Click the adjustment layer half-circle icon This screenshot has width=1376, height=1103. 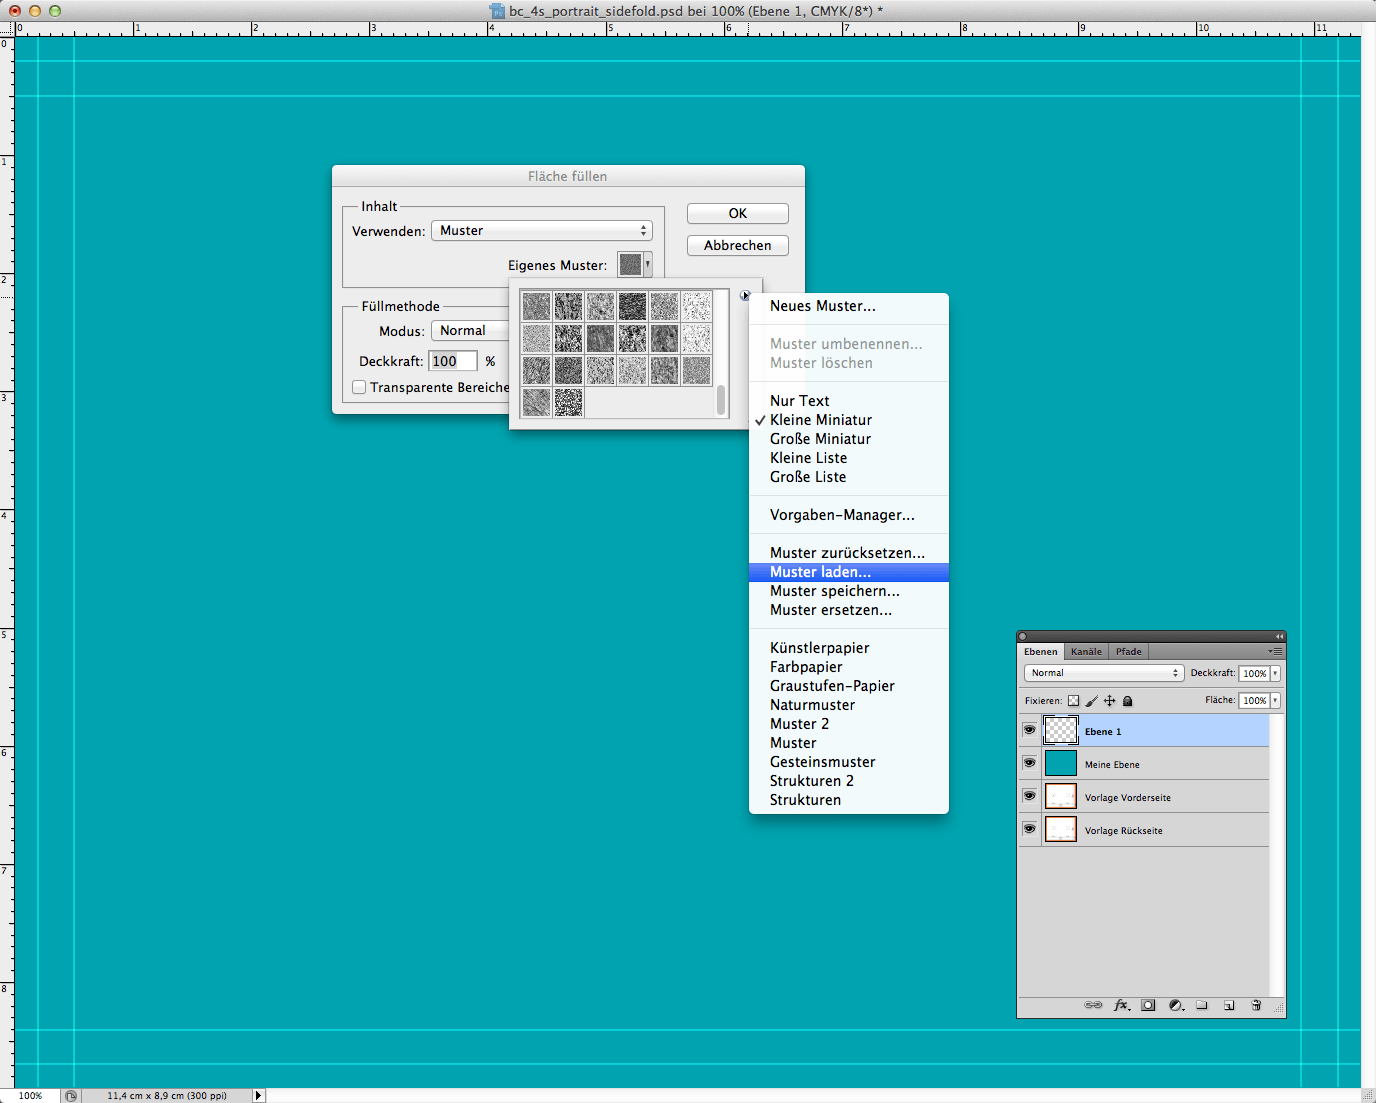[1175, 1005]
